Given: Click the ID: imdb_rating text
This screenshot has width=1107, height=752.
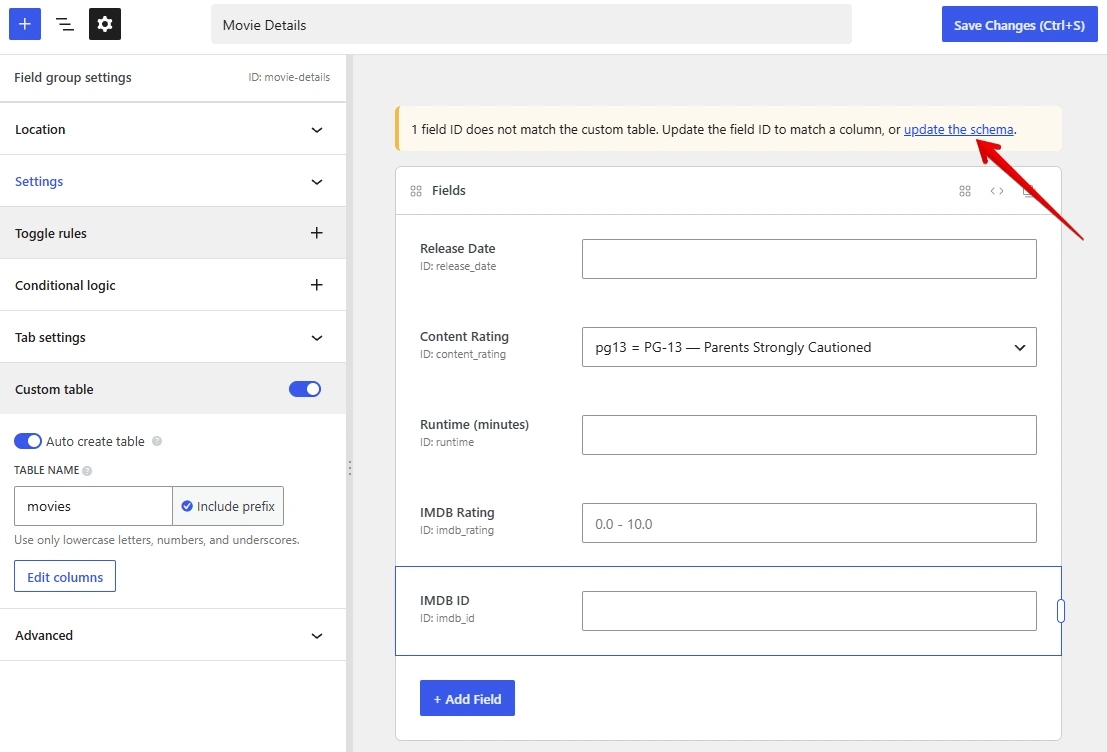Looking at the screenshot, I should coord(457,530).
